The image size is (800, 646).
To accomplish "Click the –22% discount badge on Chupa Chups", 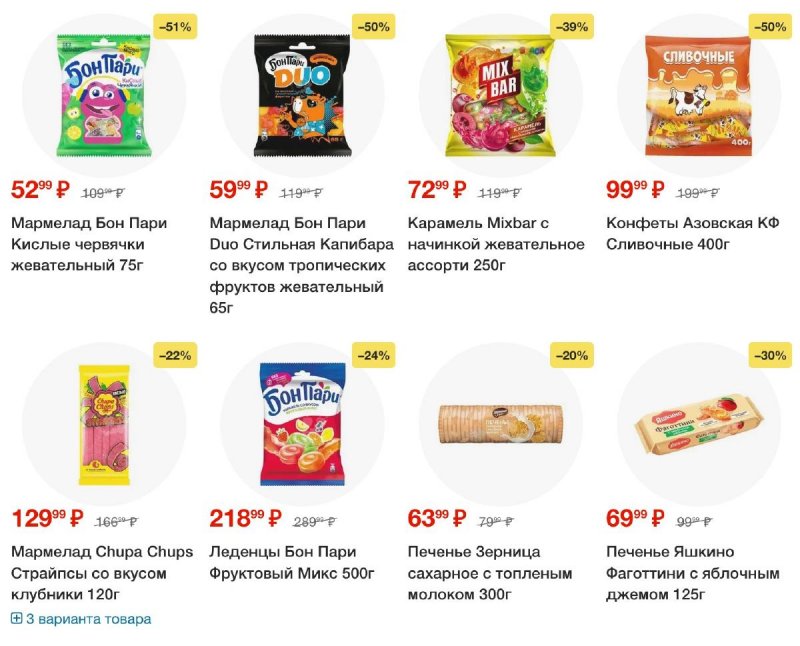I will click(x=175, y=355).
